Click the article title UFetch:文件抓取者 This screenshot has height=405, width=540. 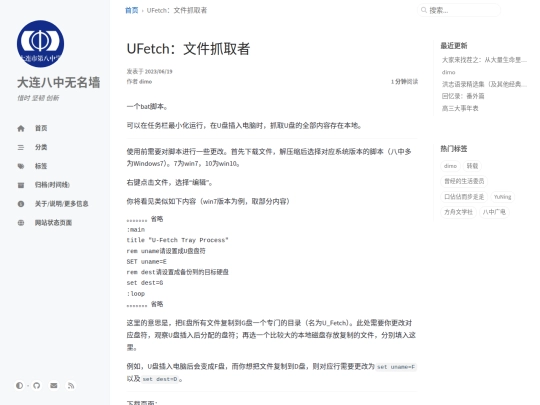(188, 49)
